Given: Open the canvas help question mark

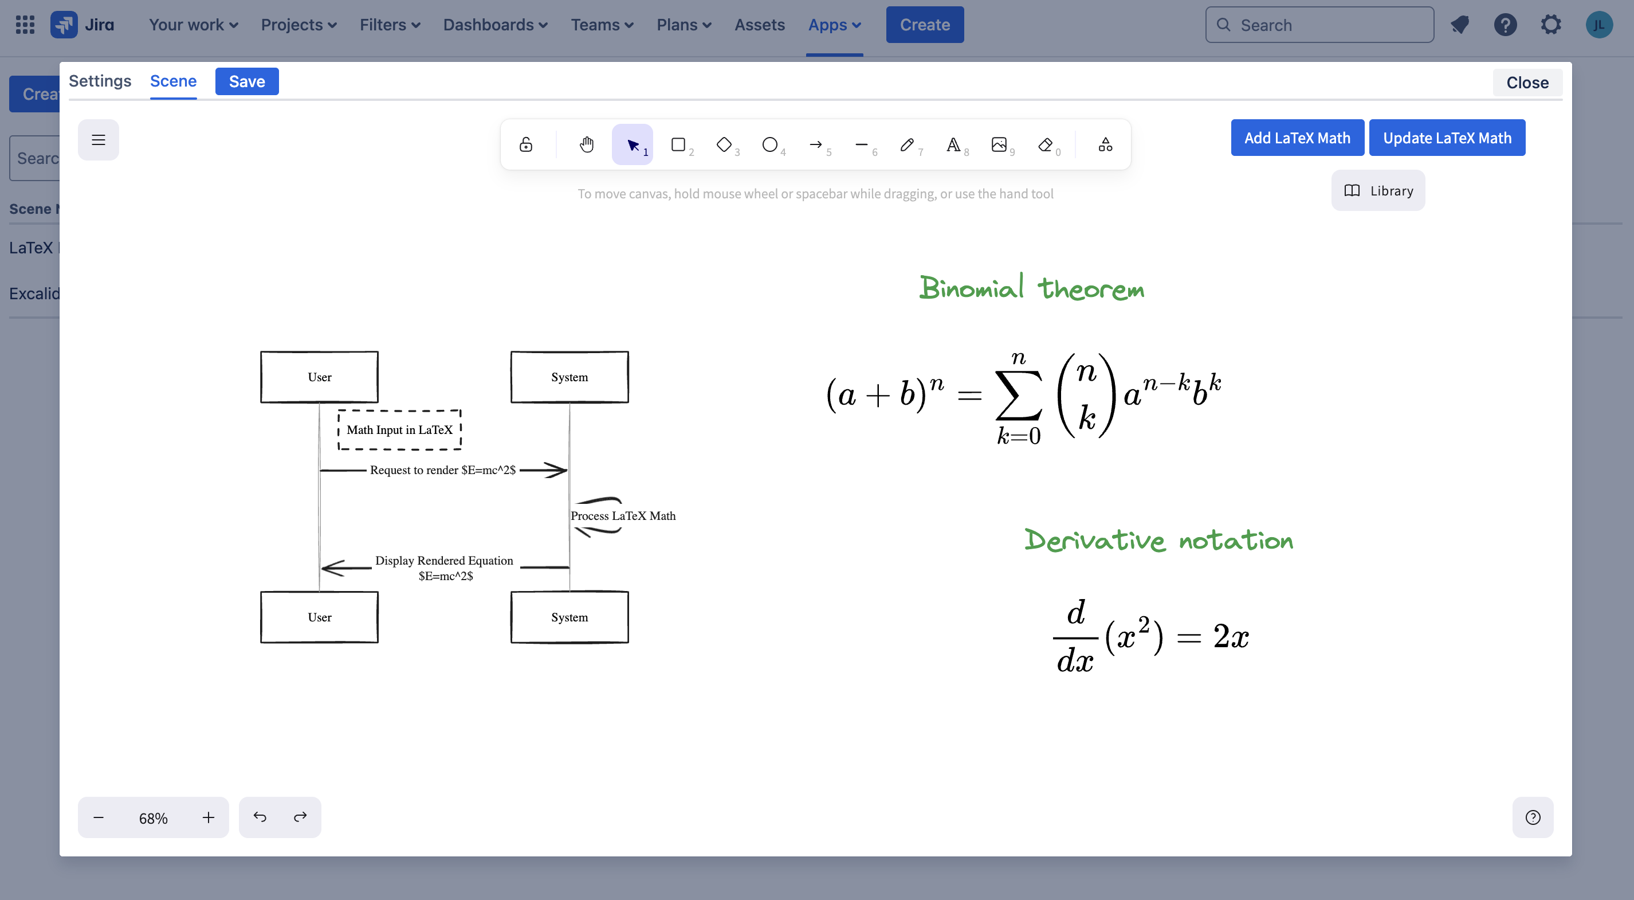Looking at the screenshot, I should tap(1533, 818).
